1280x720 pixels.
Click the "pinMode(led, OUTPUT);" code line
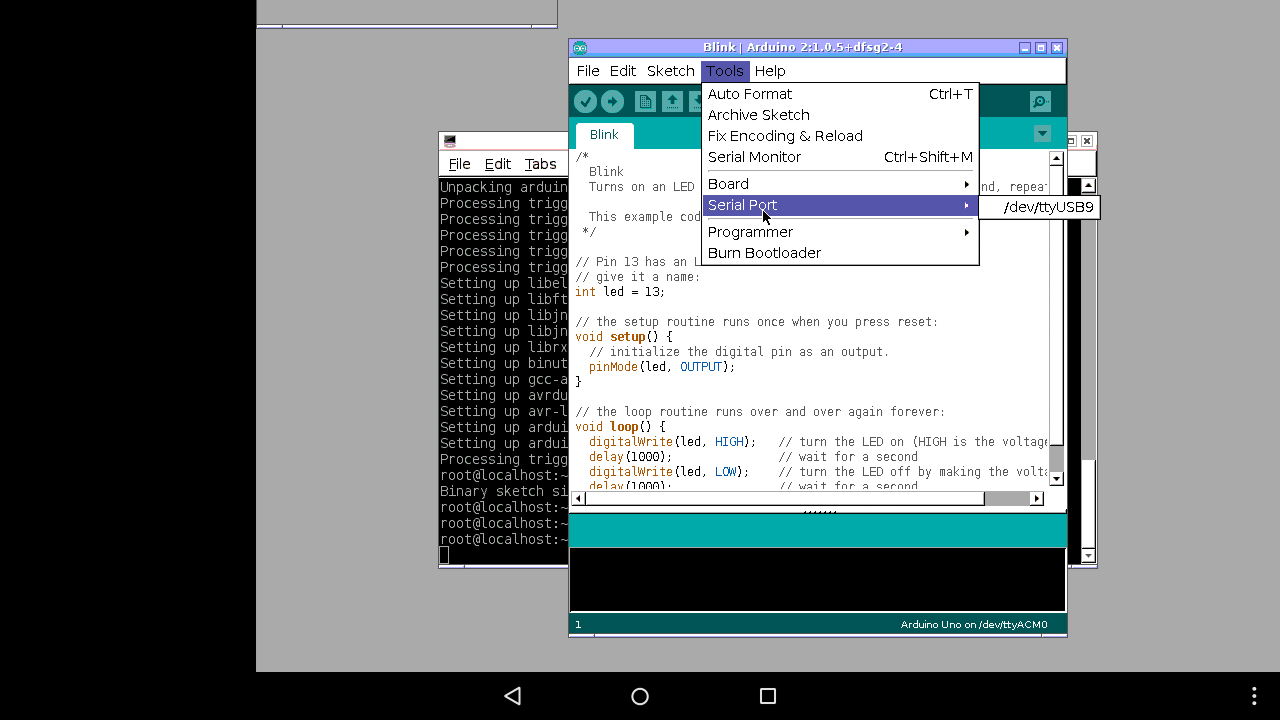click(662, 367)
